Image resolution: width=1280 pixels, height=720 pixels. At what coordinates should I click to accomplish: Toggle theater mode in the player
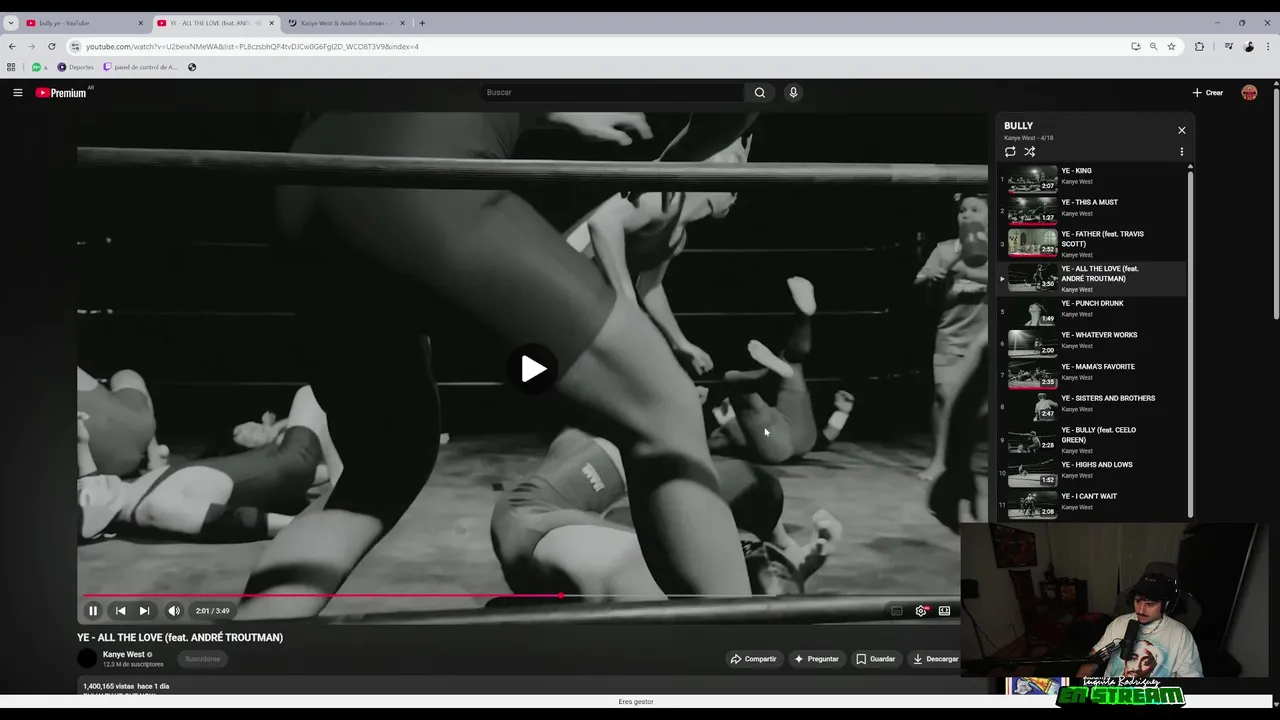[x=944, y=611]
